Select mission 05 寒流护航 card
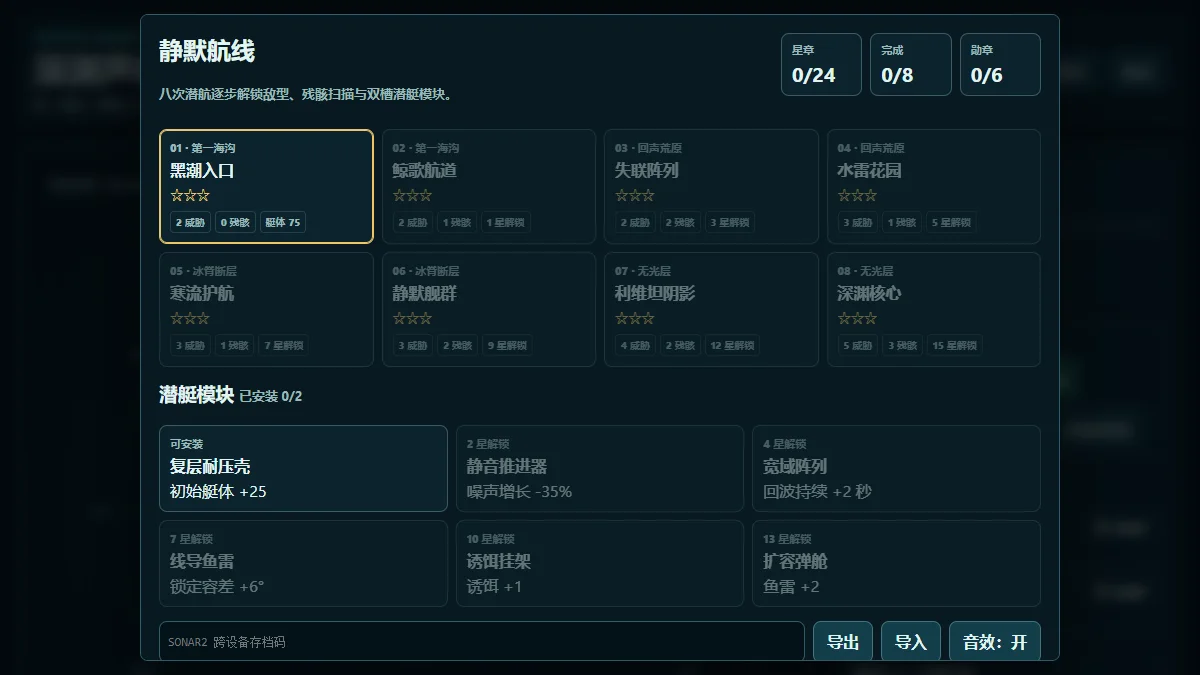This screenshot has height=675, width=1200. click(x=266, y=309)
